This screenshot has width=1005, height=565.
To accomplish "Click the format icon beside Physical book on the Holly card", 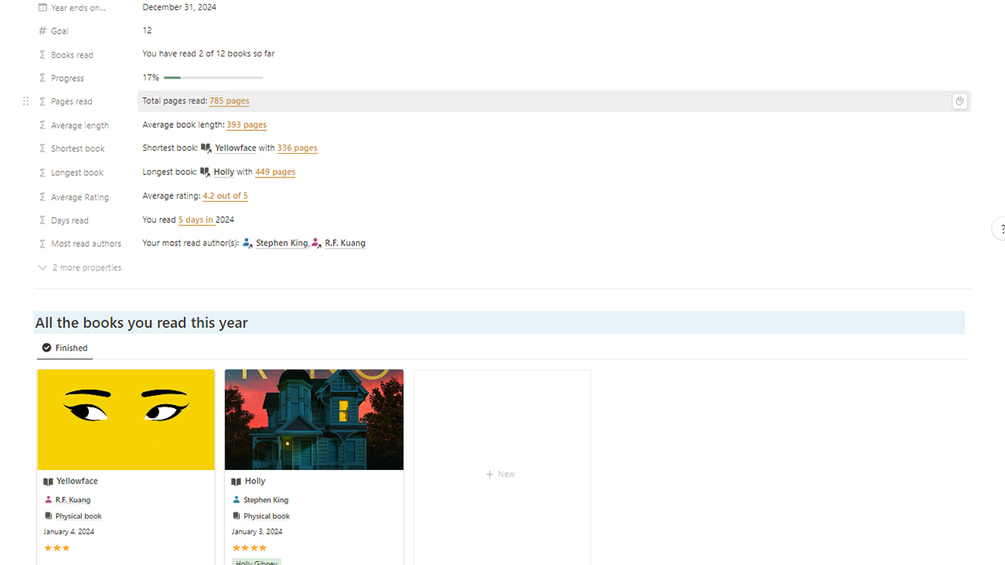I will pos(236,516).
